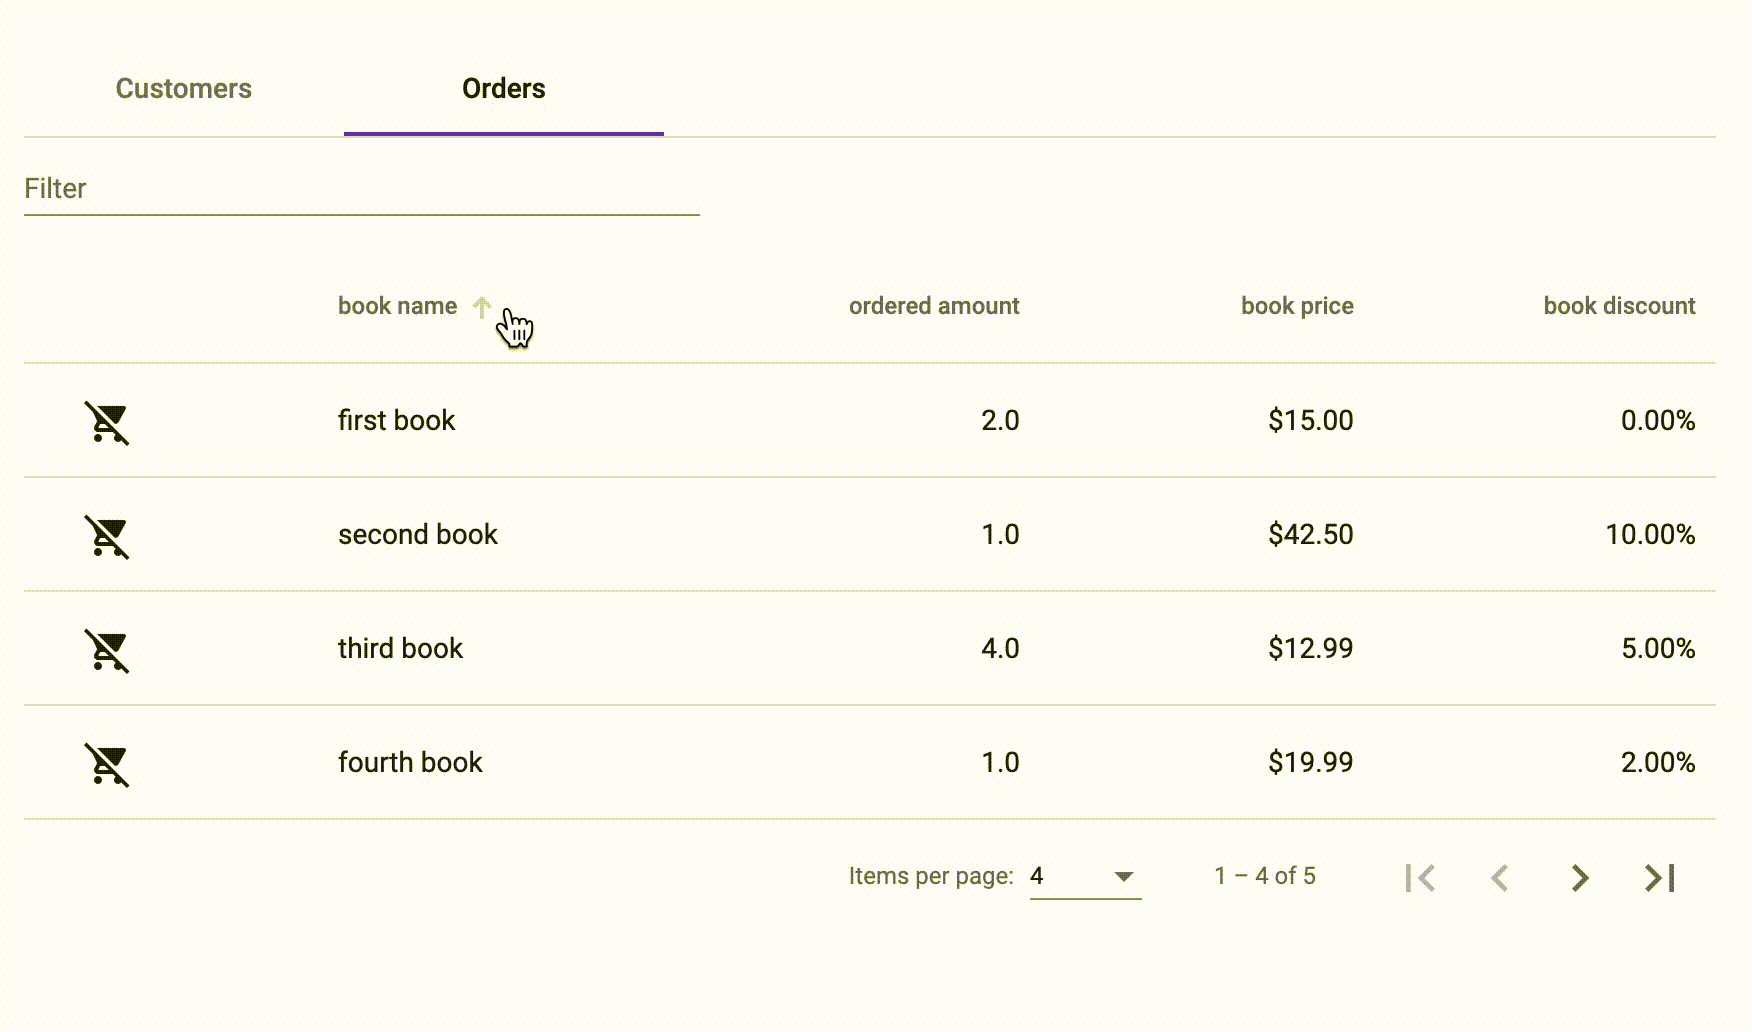Go to the next page

click(x=1580, y=878)
